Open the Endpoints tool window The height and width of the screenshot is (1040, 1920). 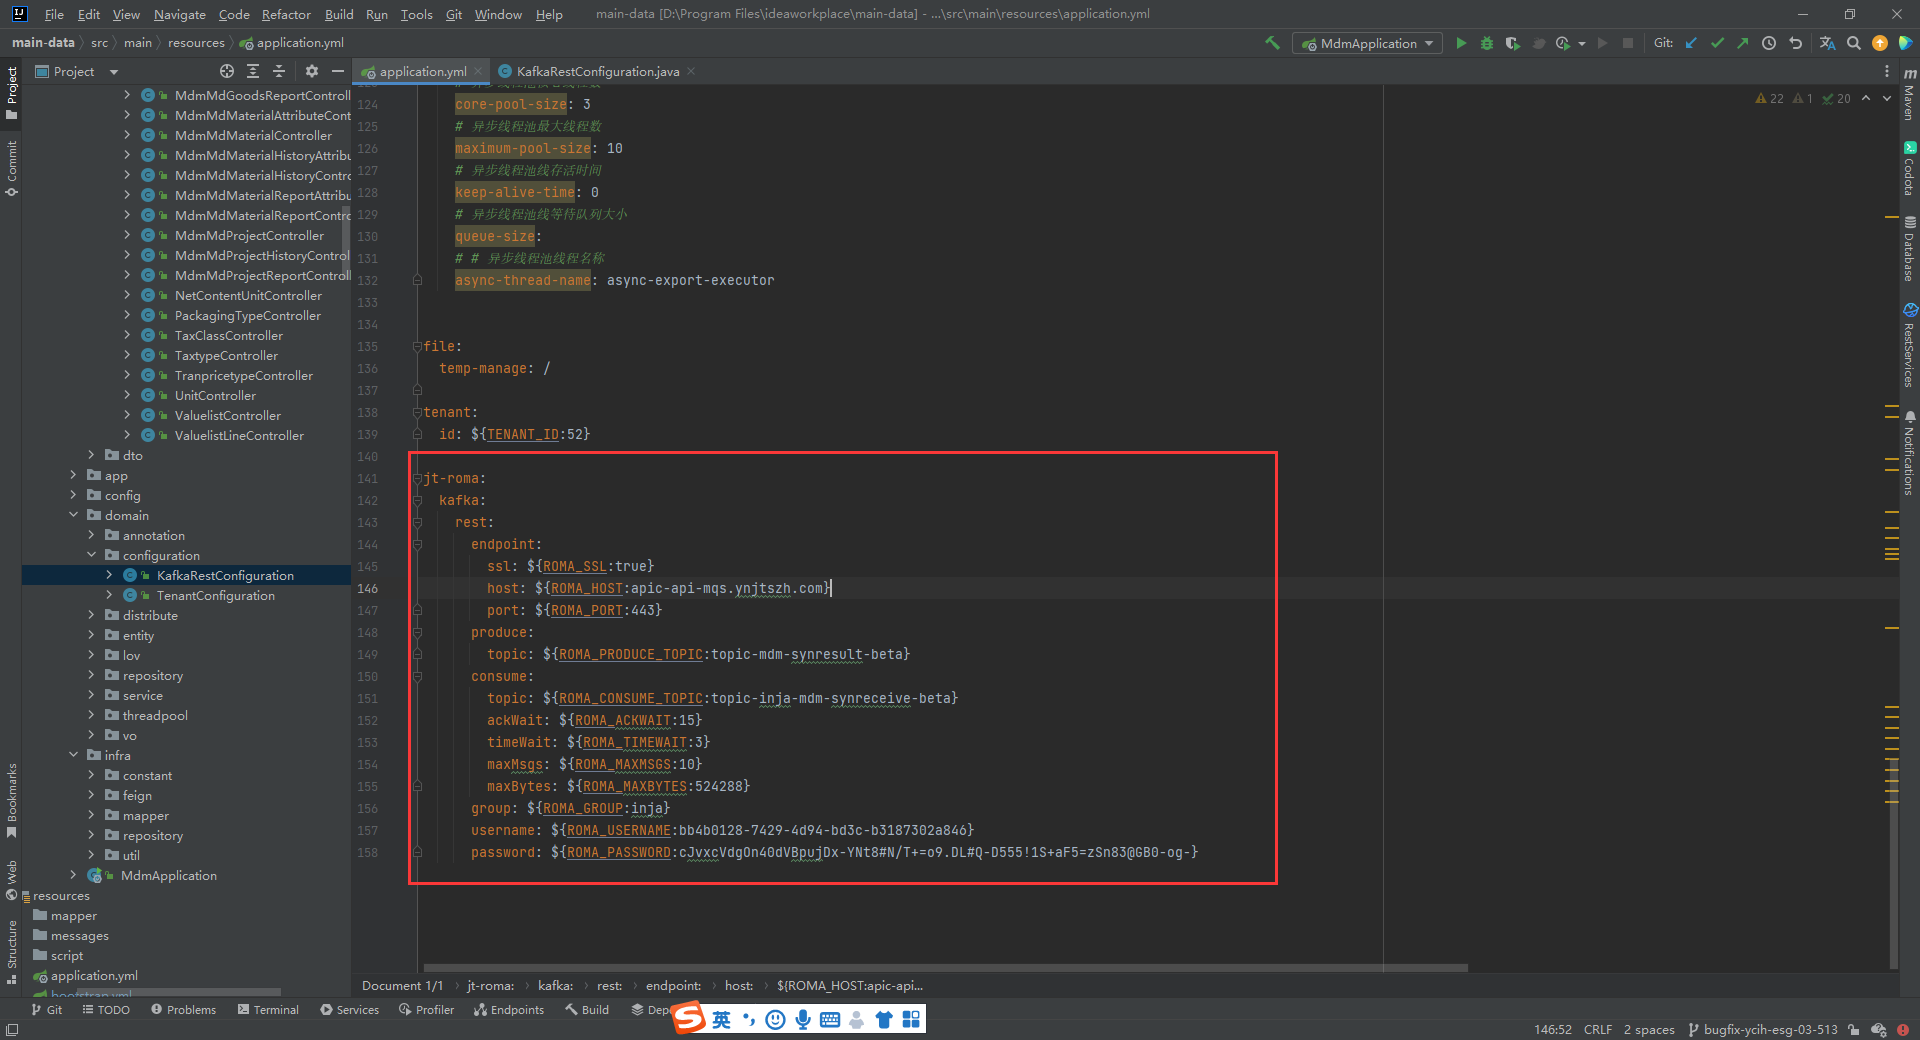pos(509,1010)
